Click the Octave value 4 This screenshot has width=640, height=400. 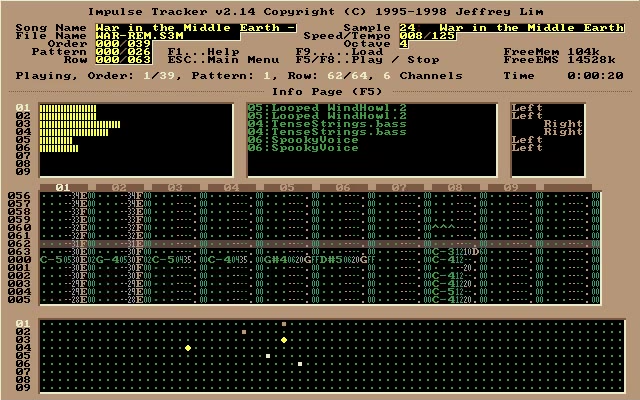tap(404, 44)
